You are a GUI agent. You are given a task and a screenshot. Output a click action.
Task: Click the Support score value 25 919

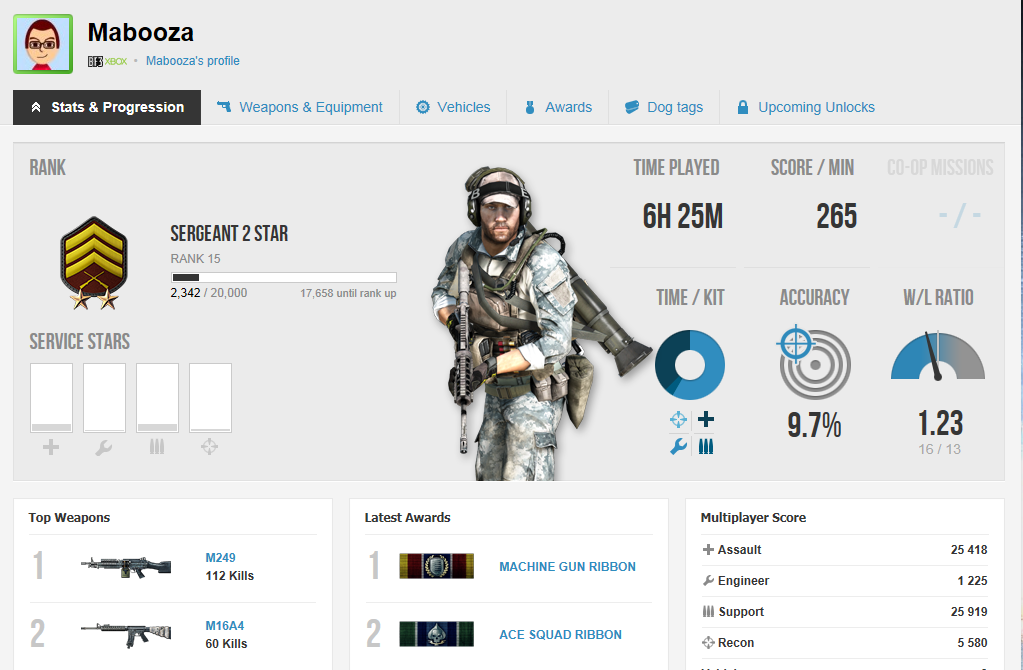click(x=969, y=612)
